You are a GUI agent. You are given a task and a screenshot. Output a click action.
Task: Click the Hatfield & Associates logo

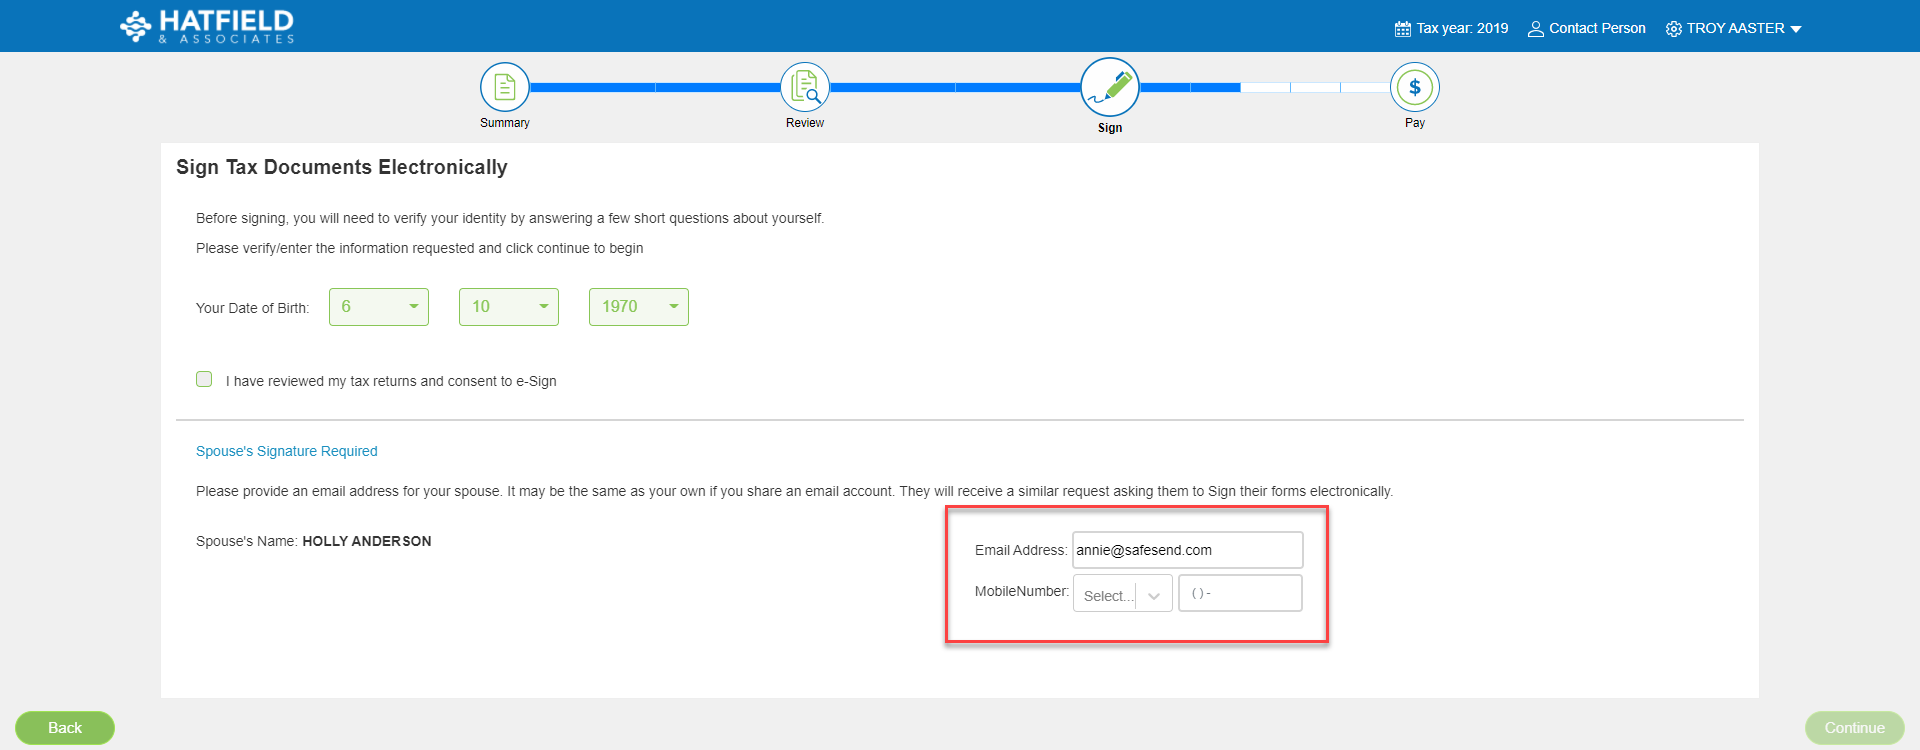tap(207, 26)
